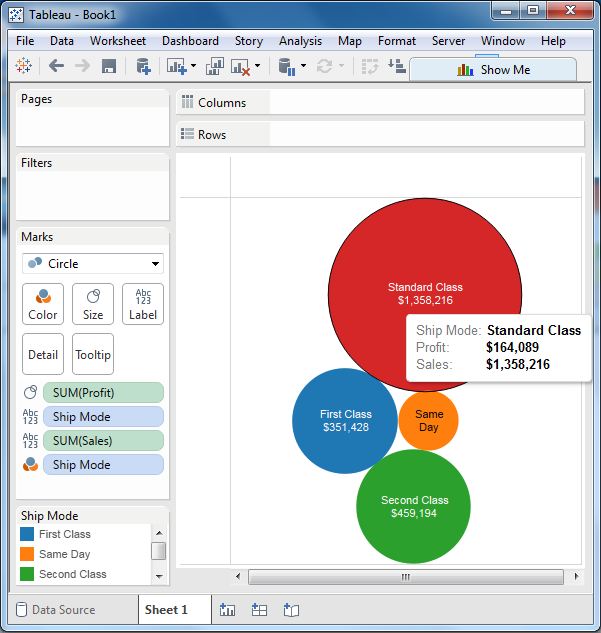Expand the clear sheet dropdown arrow
This screenshot has width=601, height=633.
[x=258, y=66]
